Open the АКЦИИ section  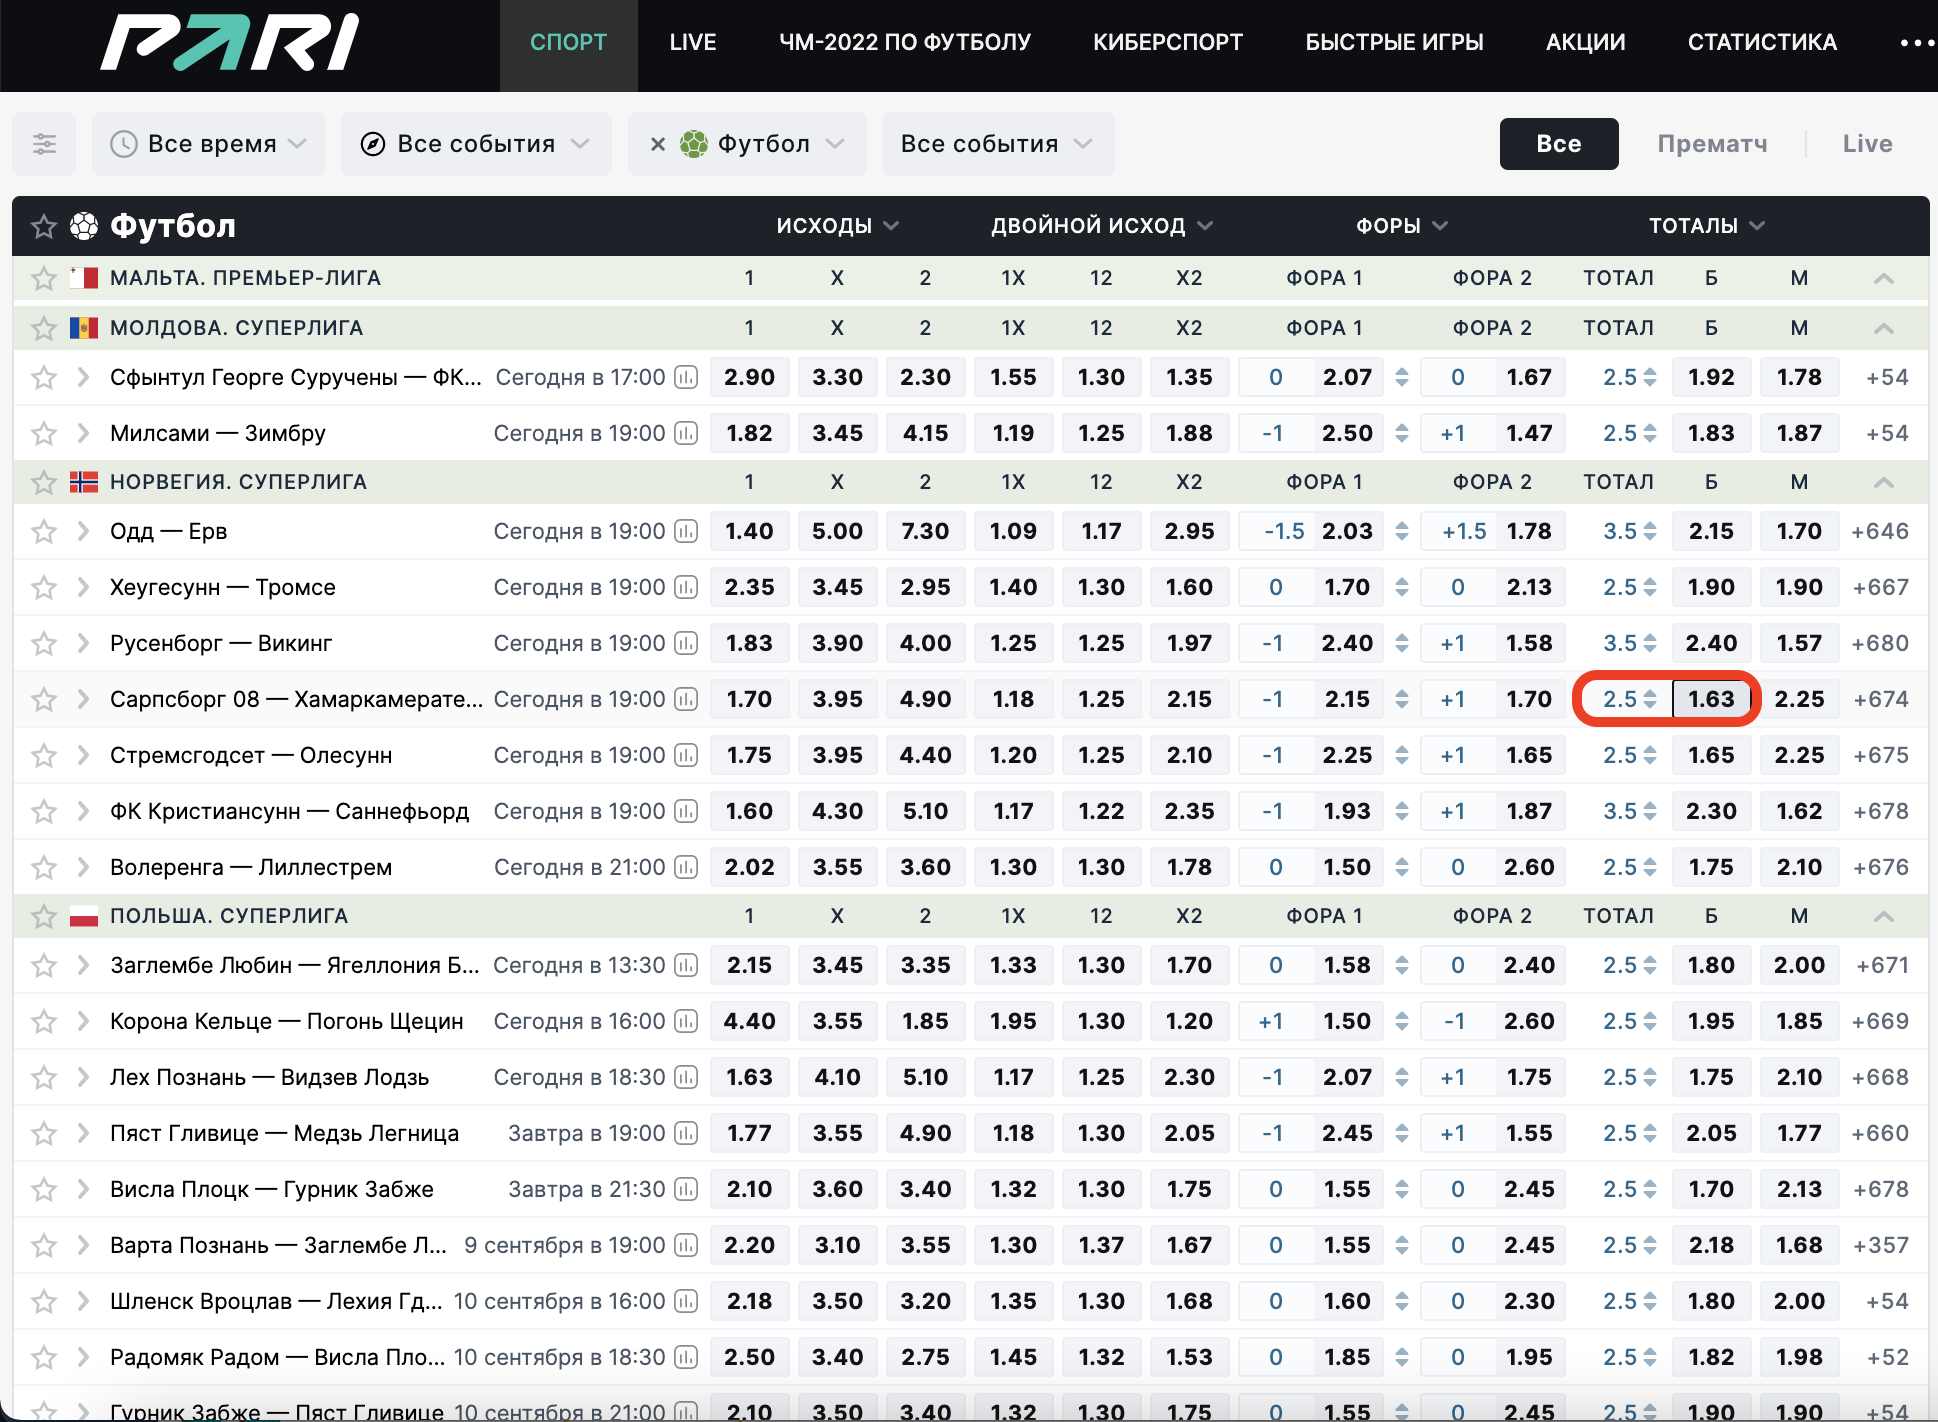point(1586,43)
